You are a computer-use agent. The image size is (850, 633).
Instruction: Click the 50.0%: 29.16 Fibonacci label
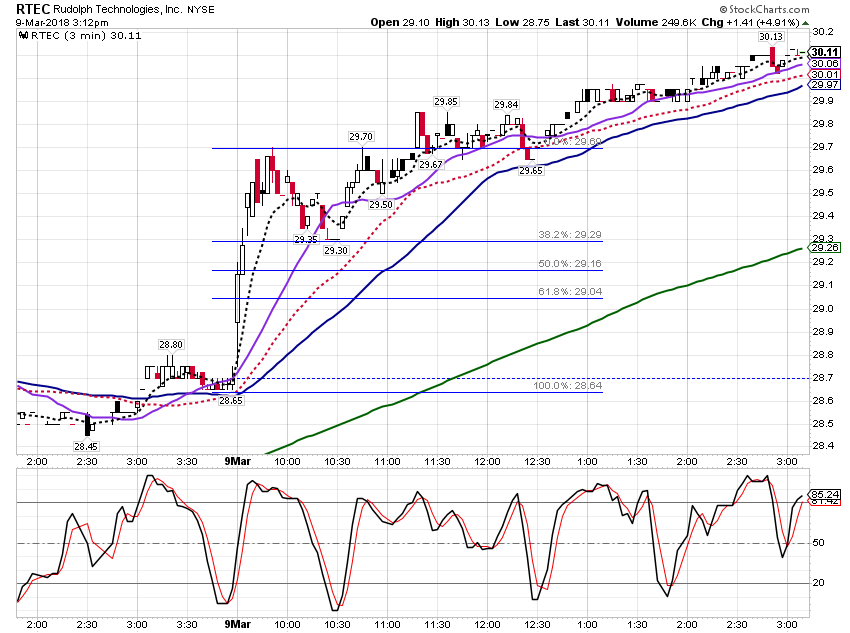pyautogui.click(x=570, y=263)
